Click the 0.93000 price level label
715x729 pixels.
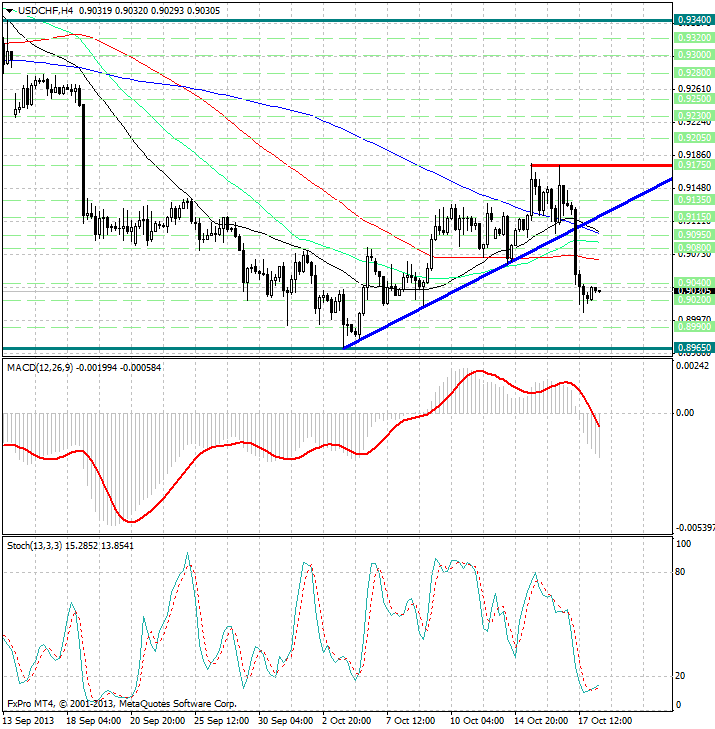click(694, 55)
